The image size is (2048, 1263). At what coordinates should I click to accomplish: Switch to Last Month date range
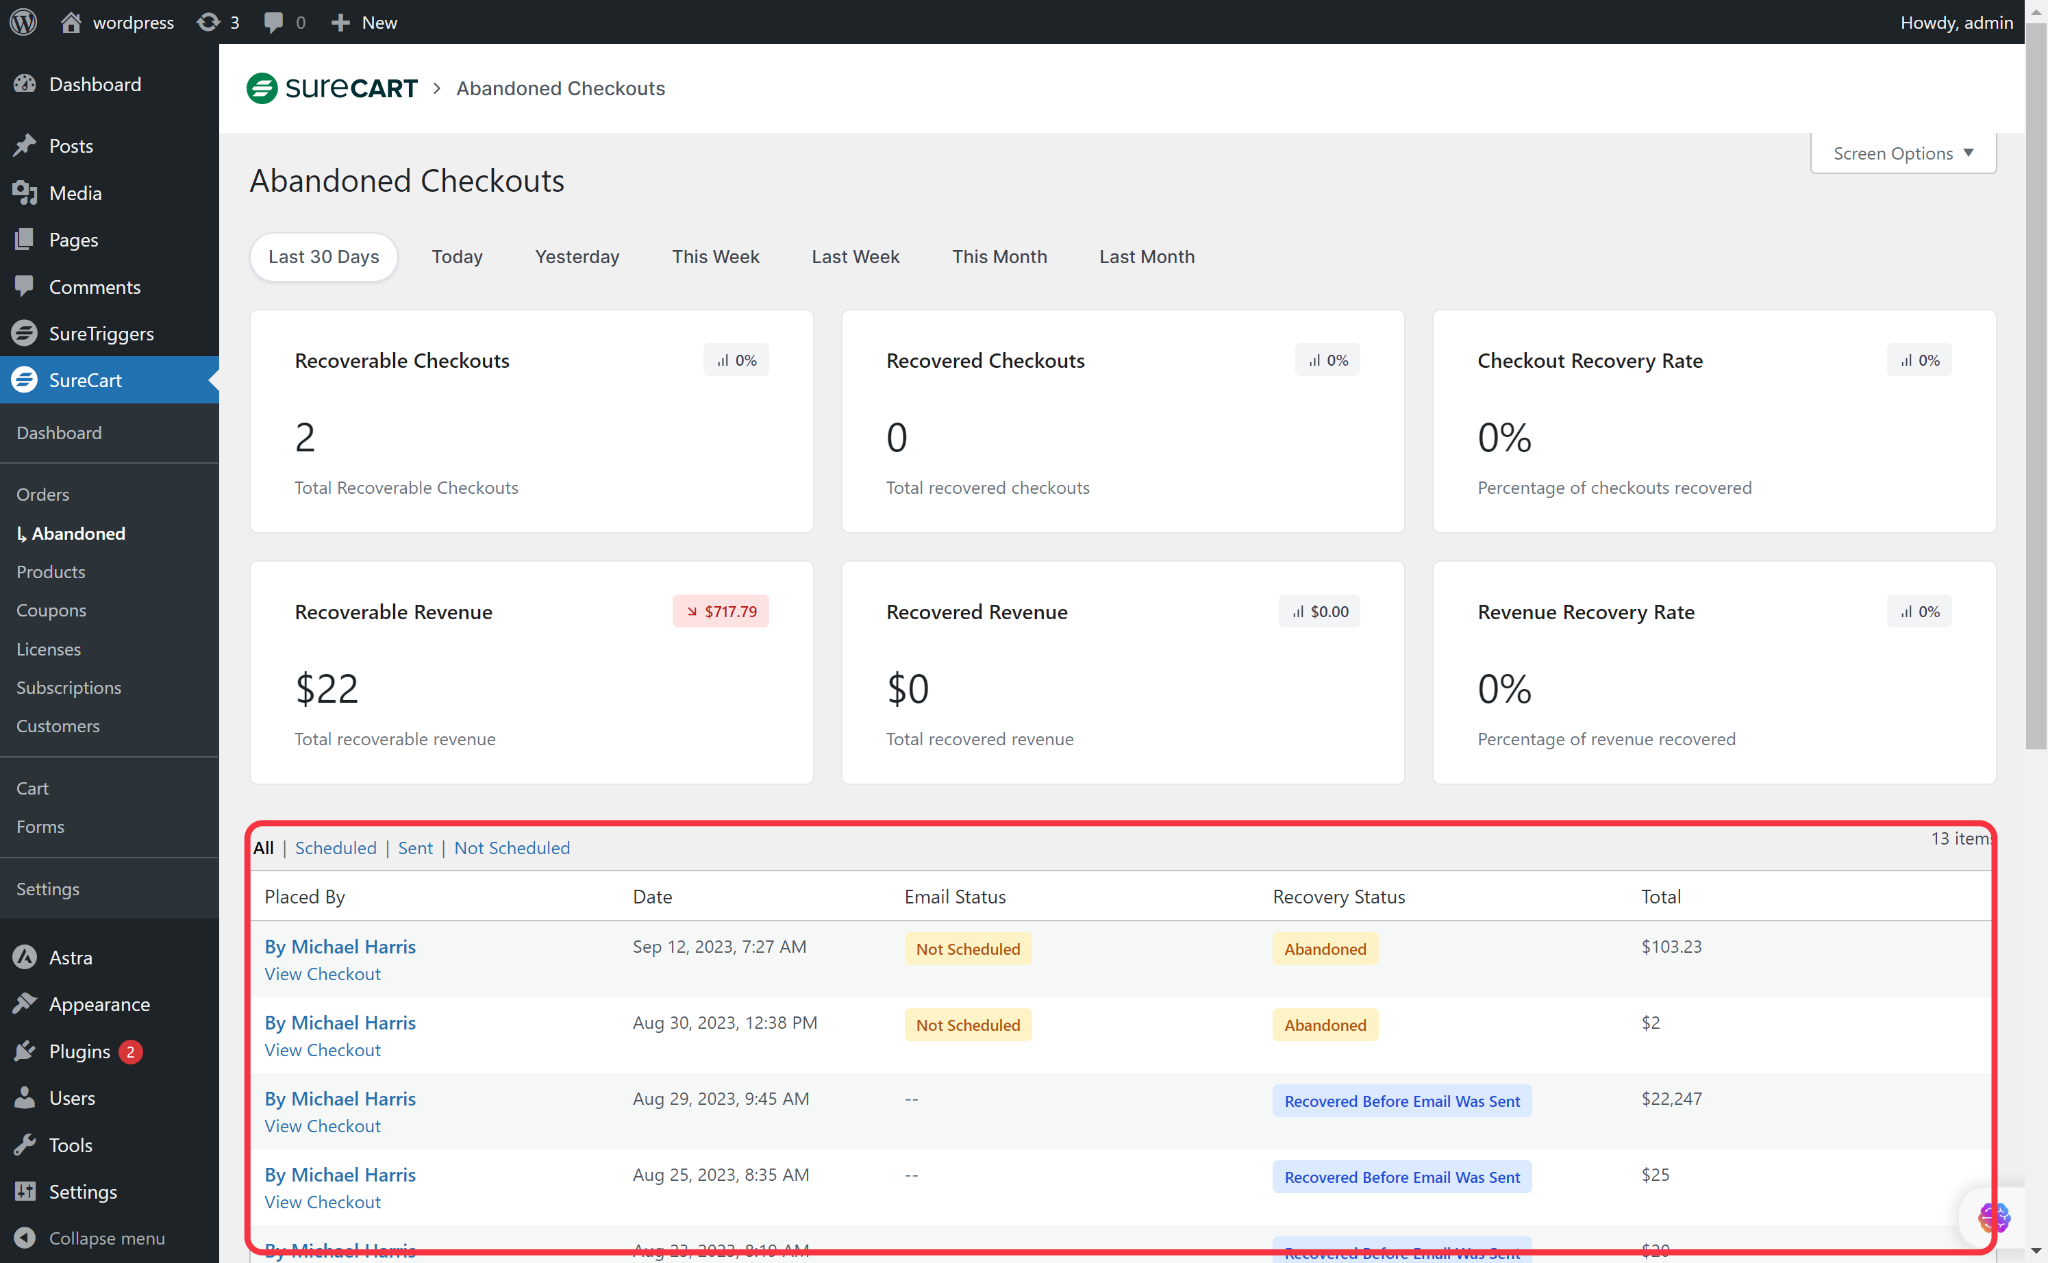tap(1146, 257)
